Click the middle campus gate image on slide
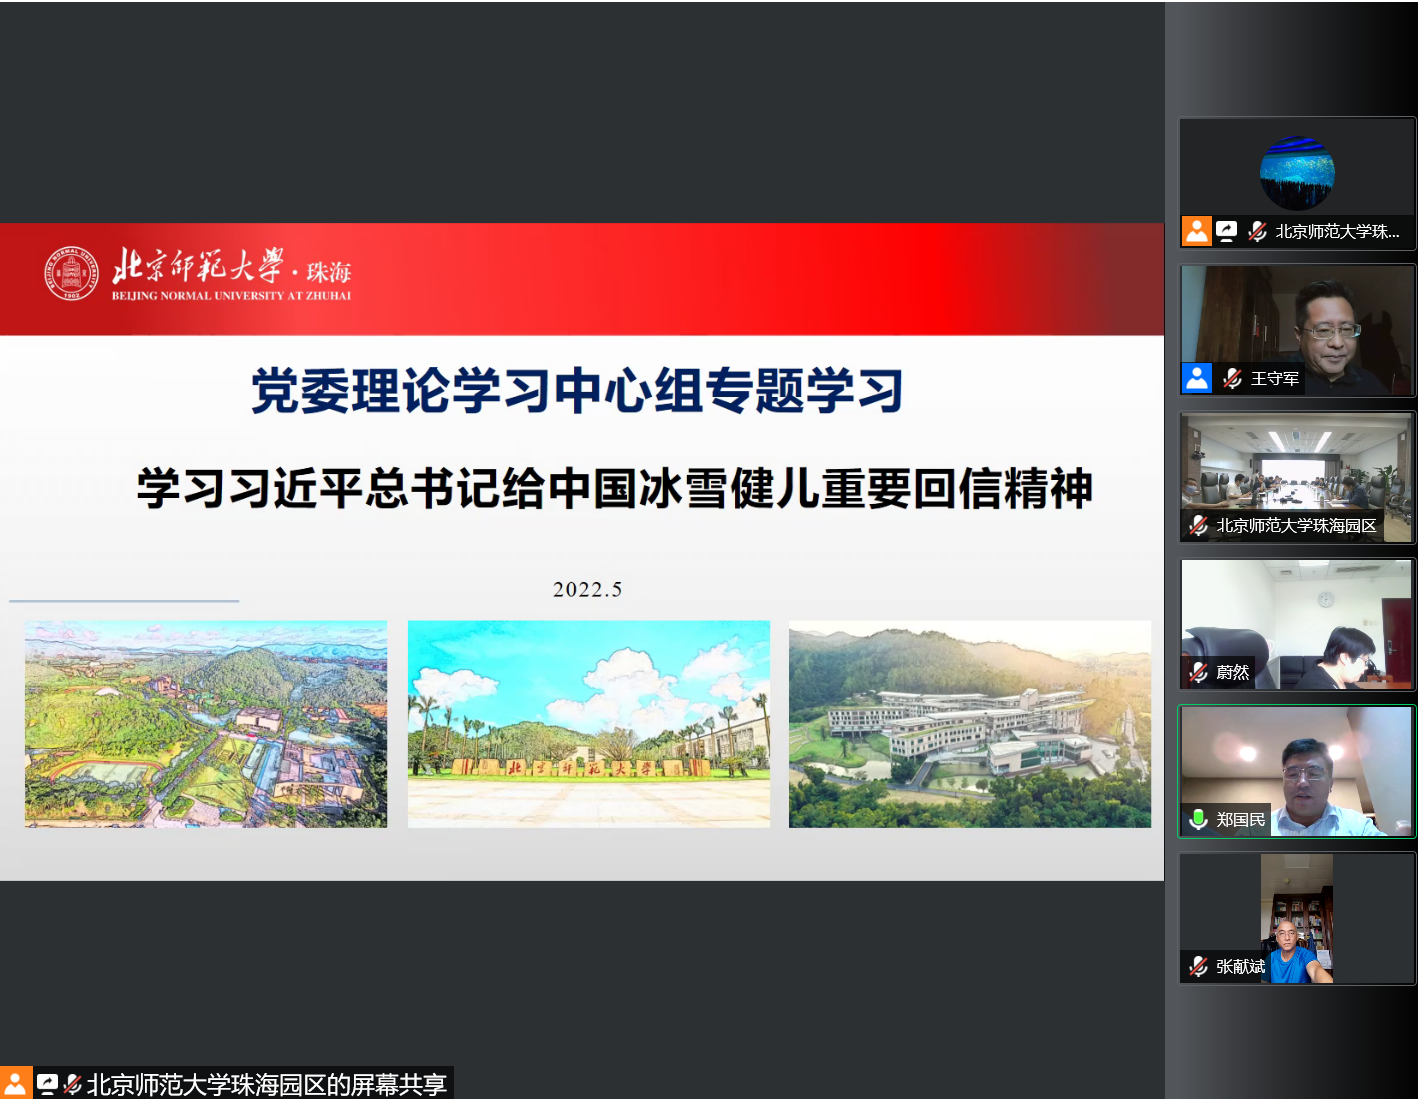 589,724
